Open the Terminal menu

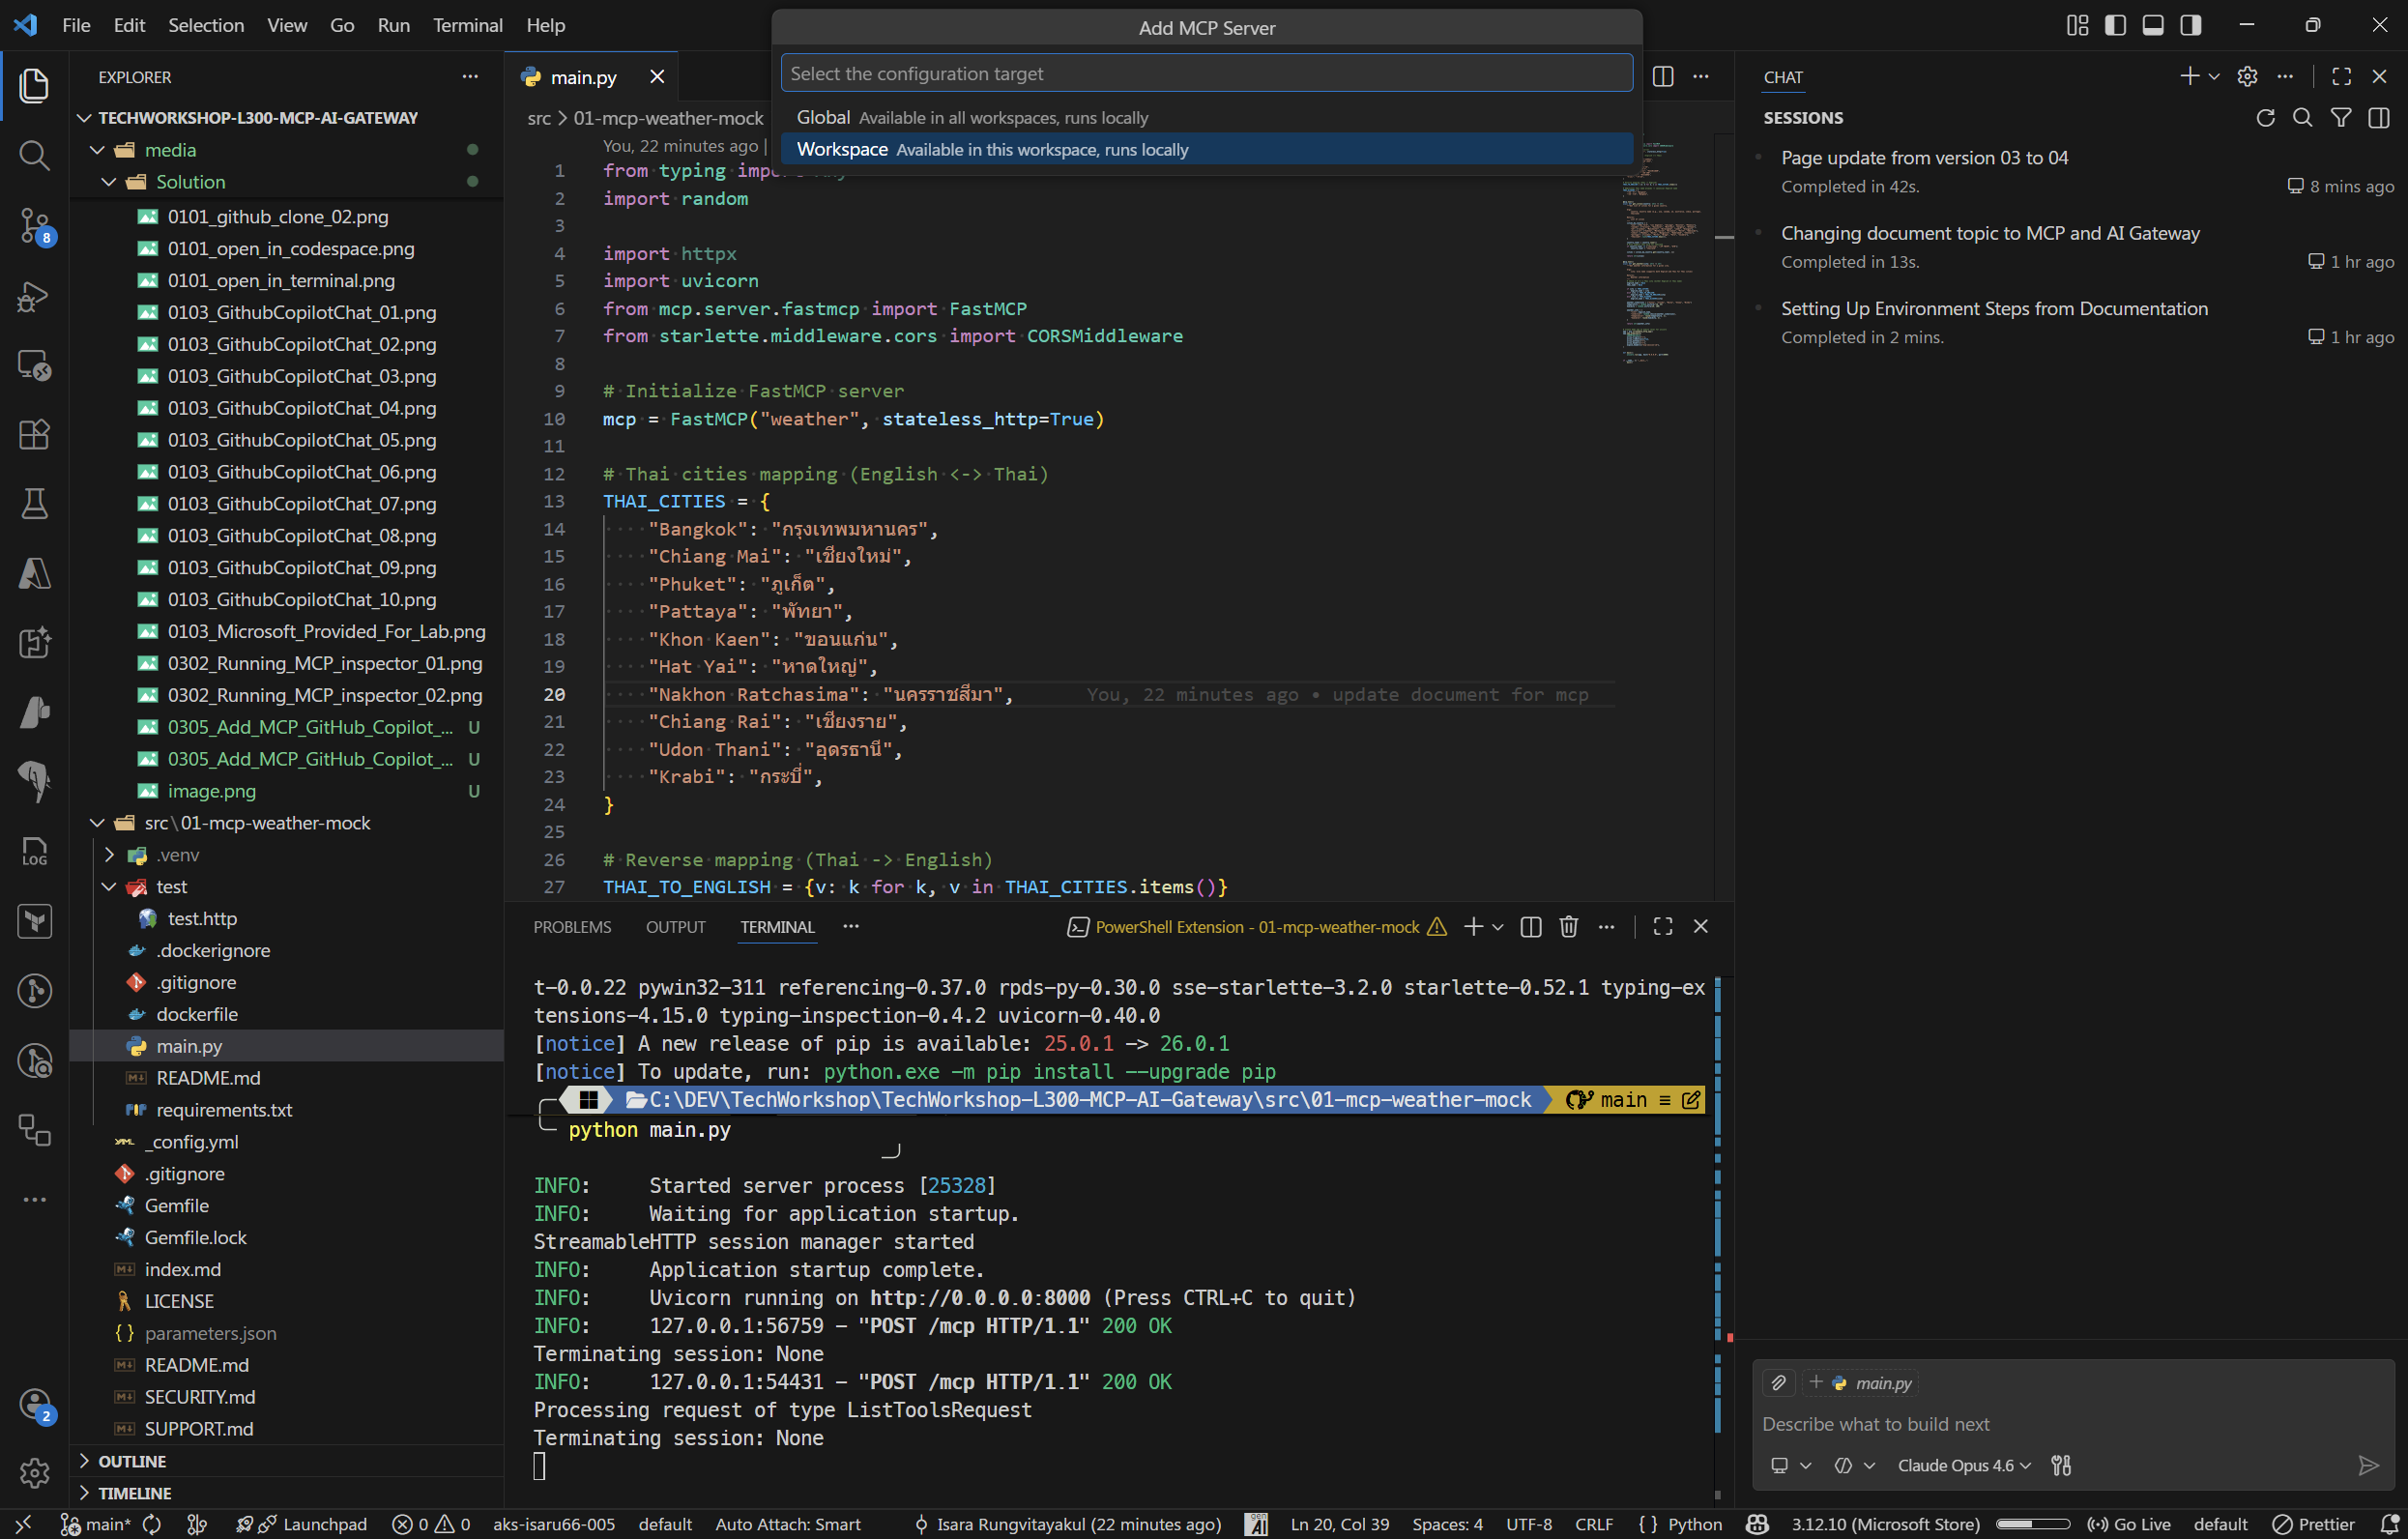click(467, 25)
